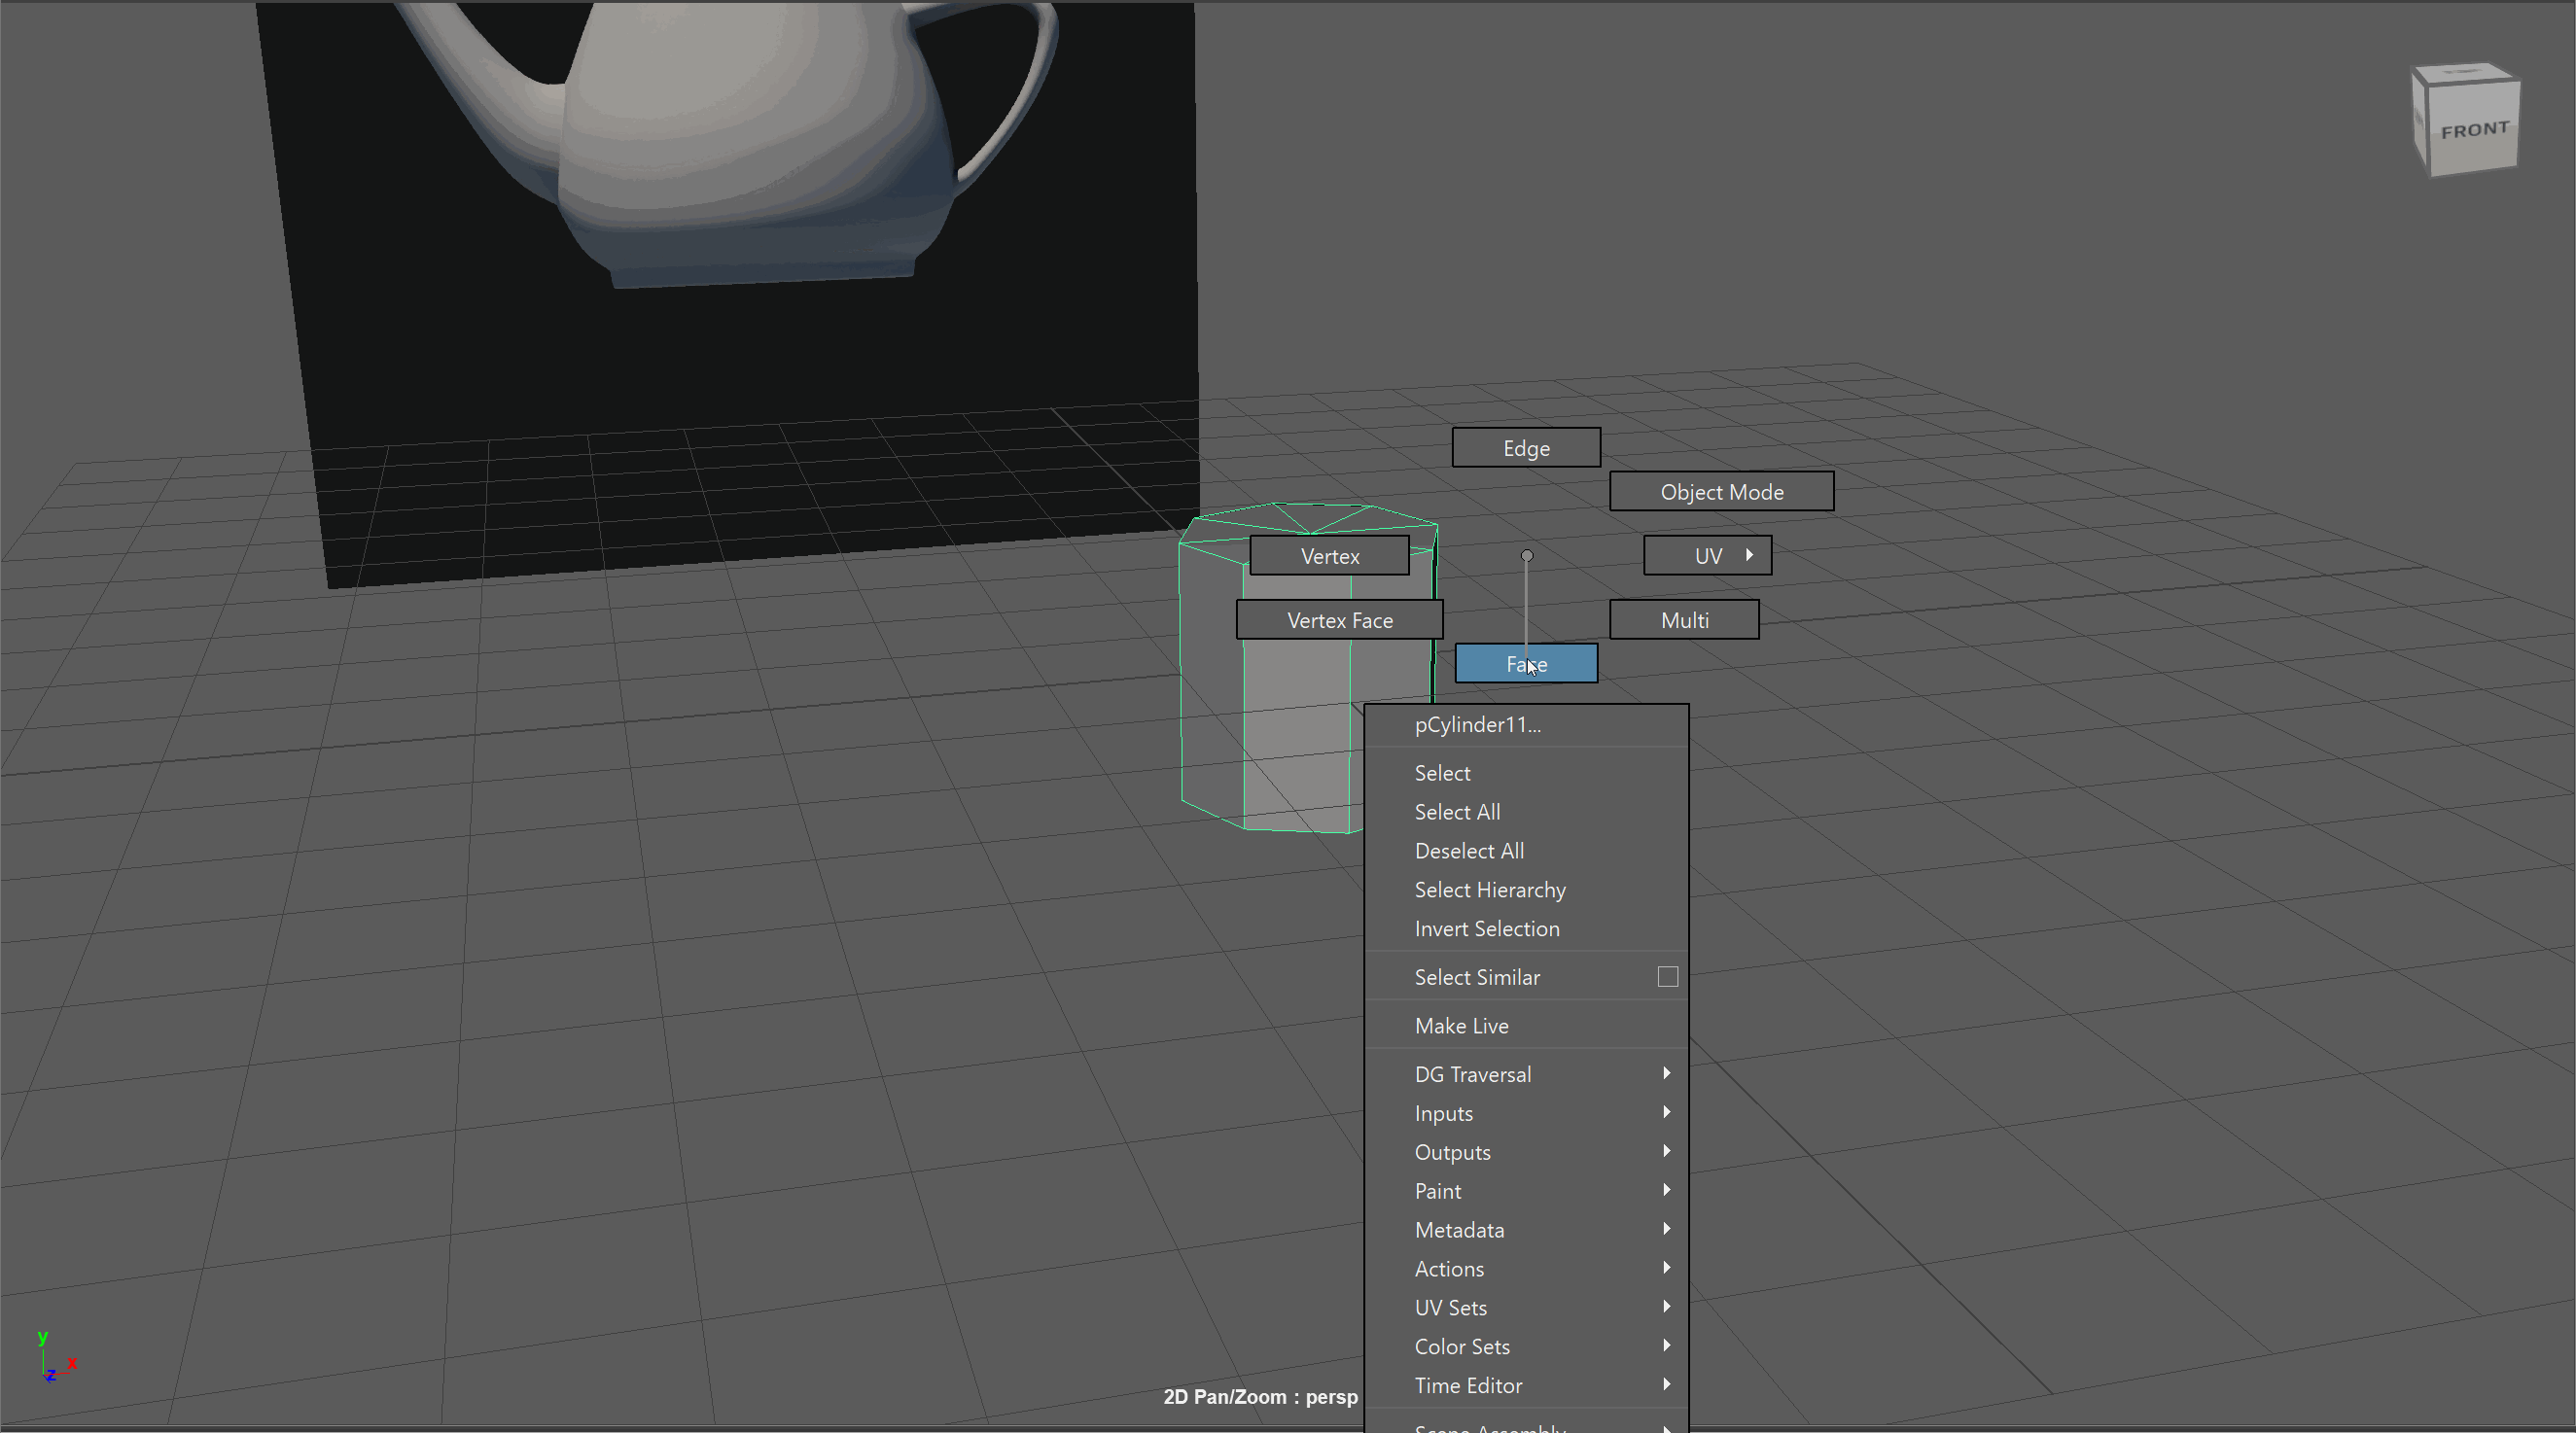2576x1433 pixels.
Task: Click Select All in the context menu
Action: [1457, 812]
